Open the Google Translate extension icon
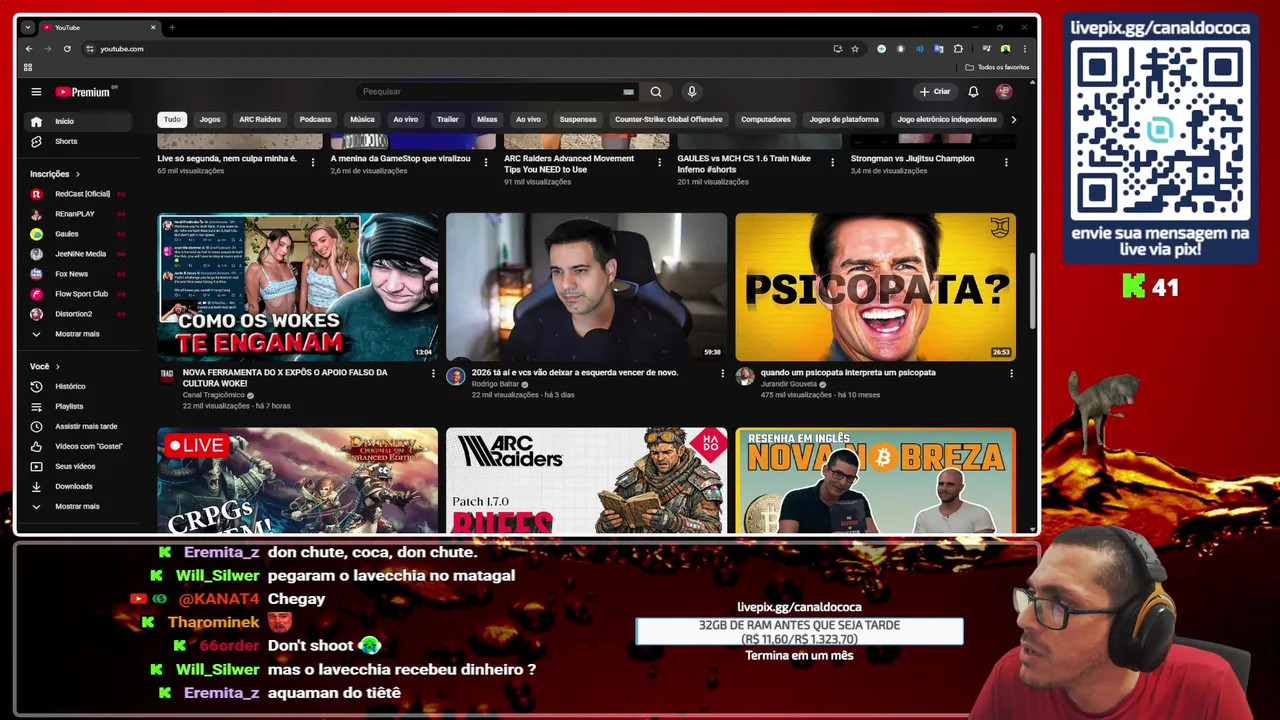The image size is (1280, 720). (x=939, y=49)
